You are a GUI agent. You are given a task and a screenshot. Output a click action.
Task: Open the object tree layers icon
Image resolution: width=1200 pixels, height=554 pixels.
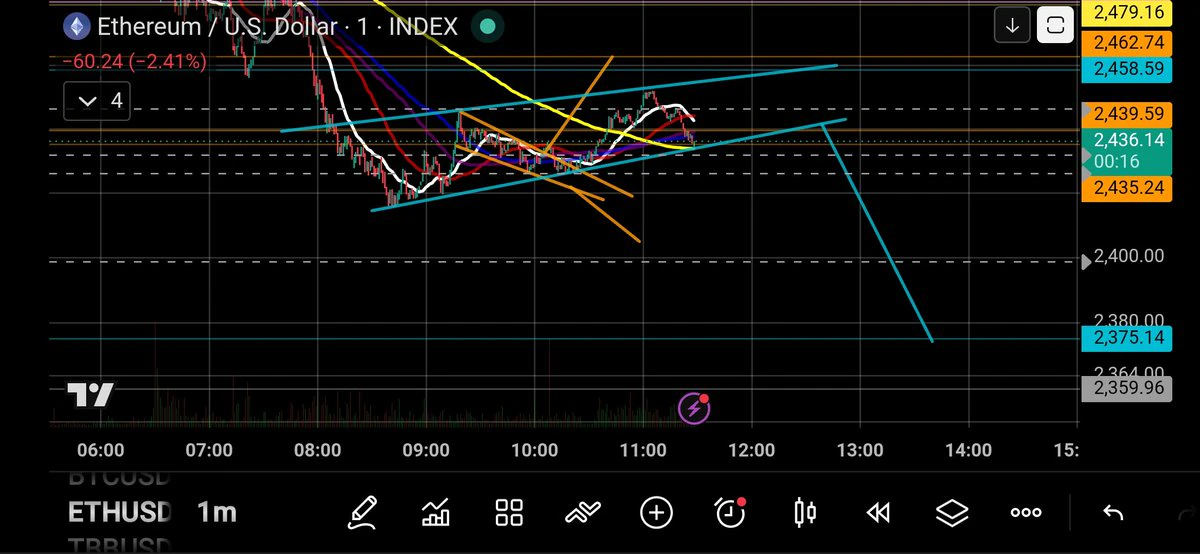[x=952, y=513]
